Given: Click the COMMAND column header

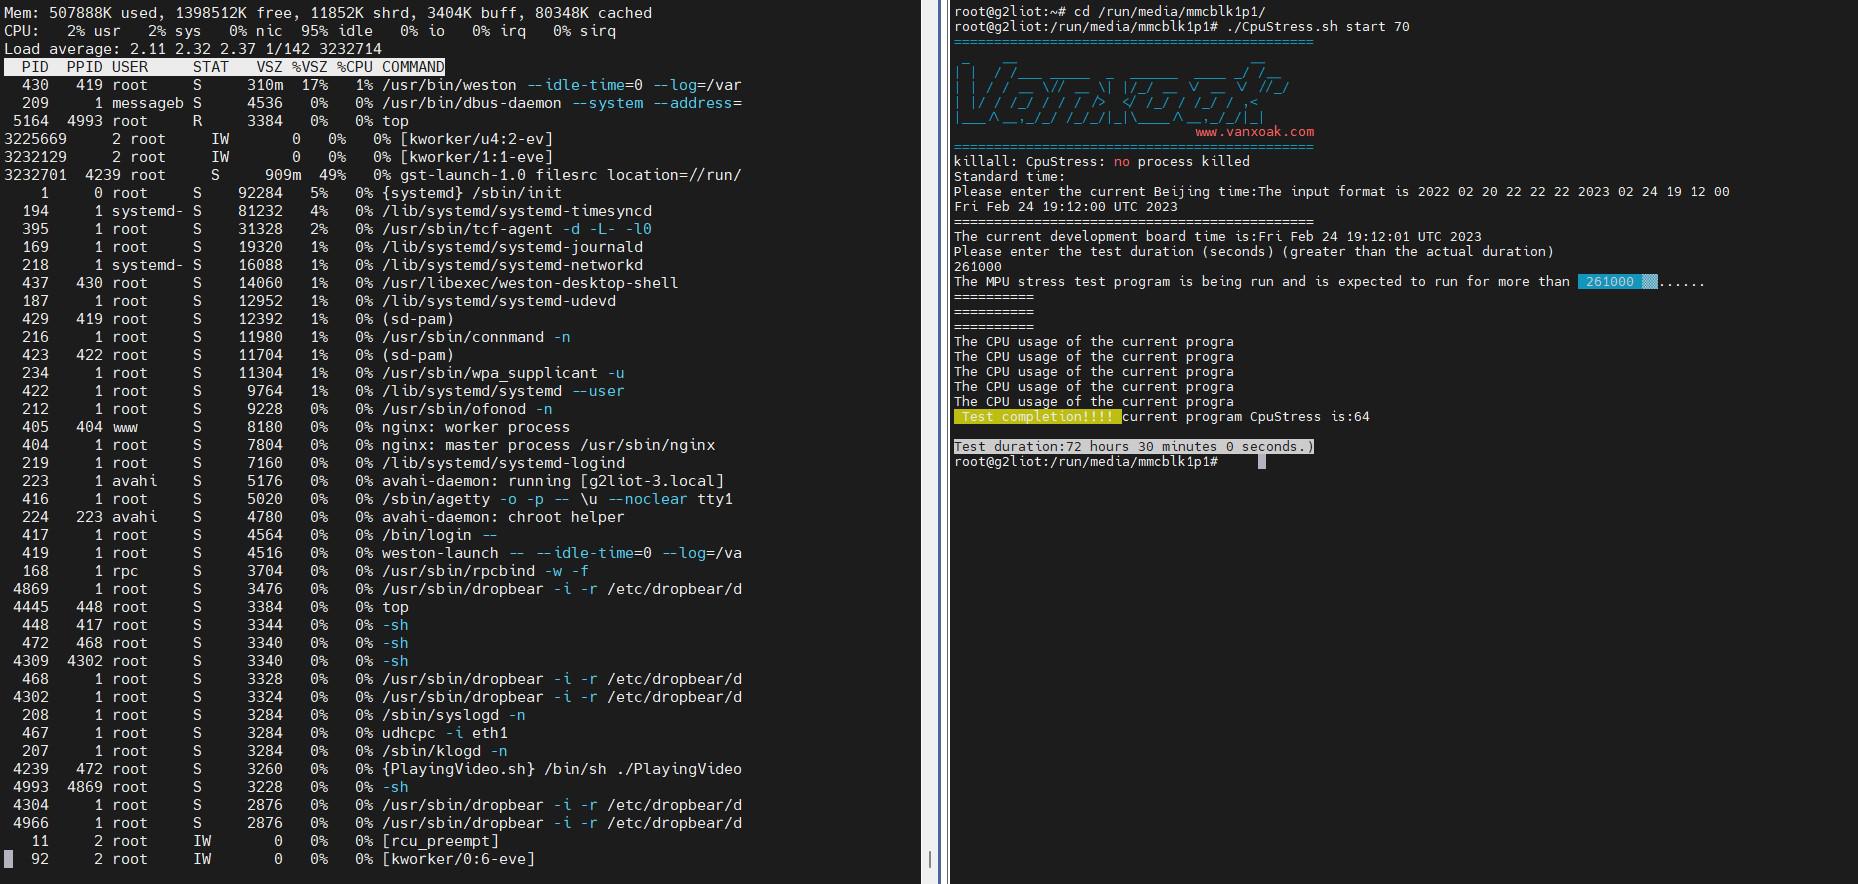Looking at the screenshot, I should 413,67.
